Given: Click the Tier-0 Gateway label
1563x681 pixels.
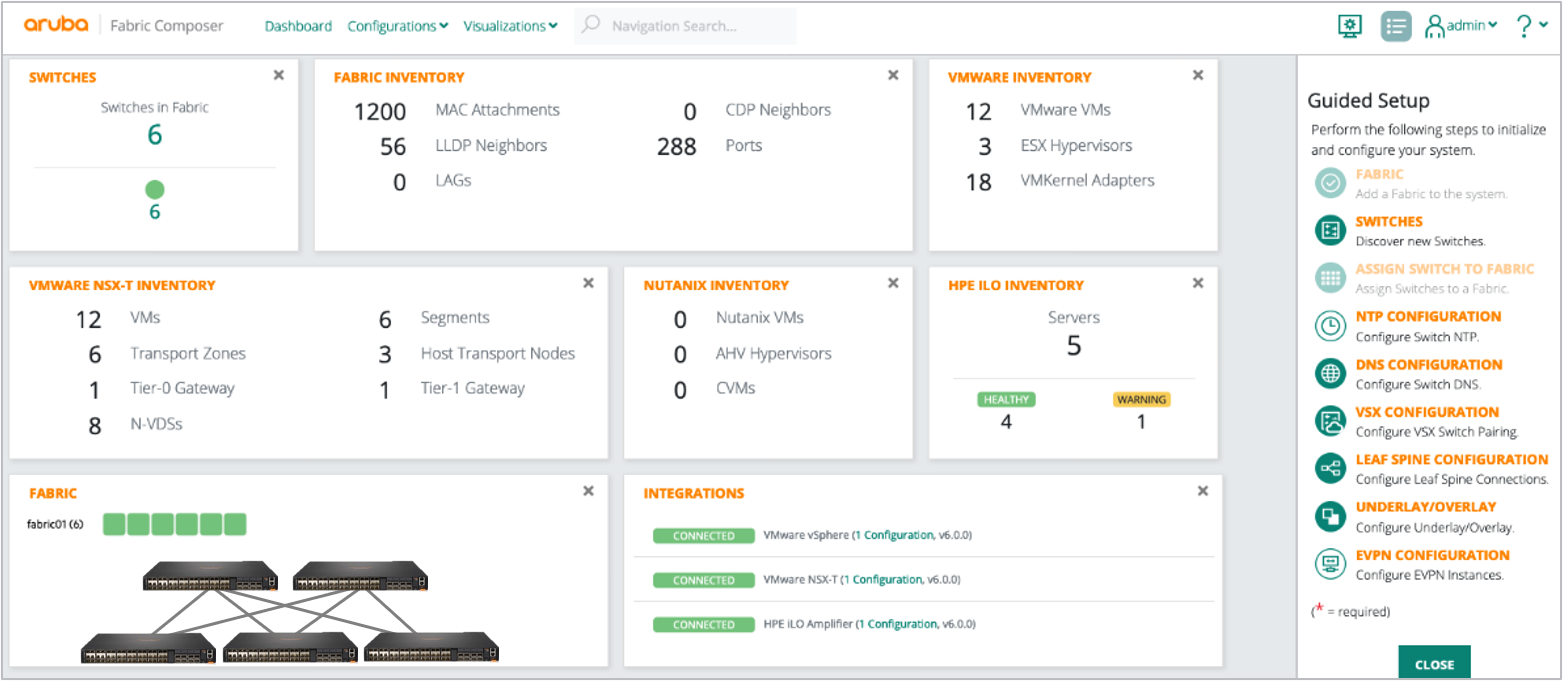Looking at the screenshot, I should click(x=182, y=388).
